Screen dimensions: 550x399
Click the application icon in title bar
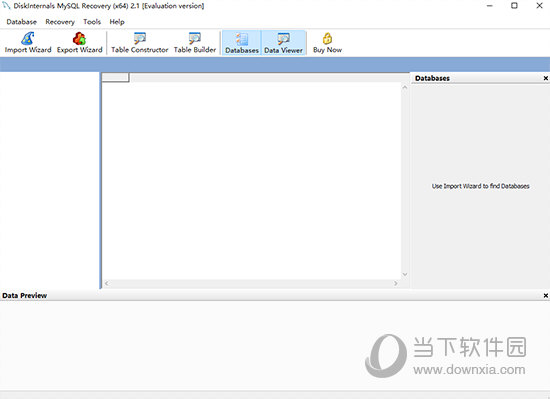pyautogui.click(x=6, y=6)
